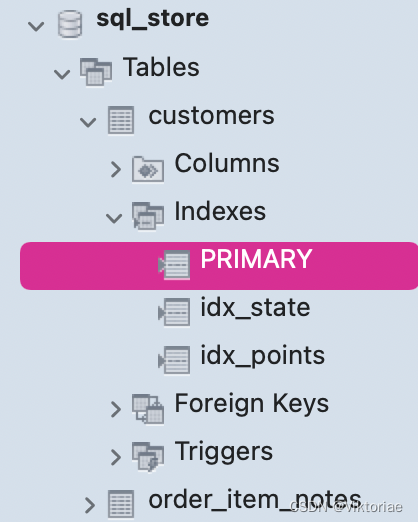
Task: Click the order_item_notes table icon
Action: click(121, 504)
